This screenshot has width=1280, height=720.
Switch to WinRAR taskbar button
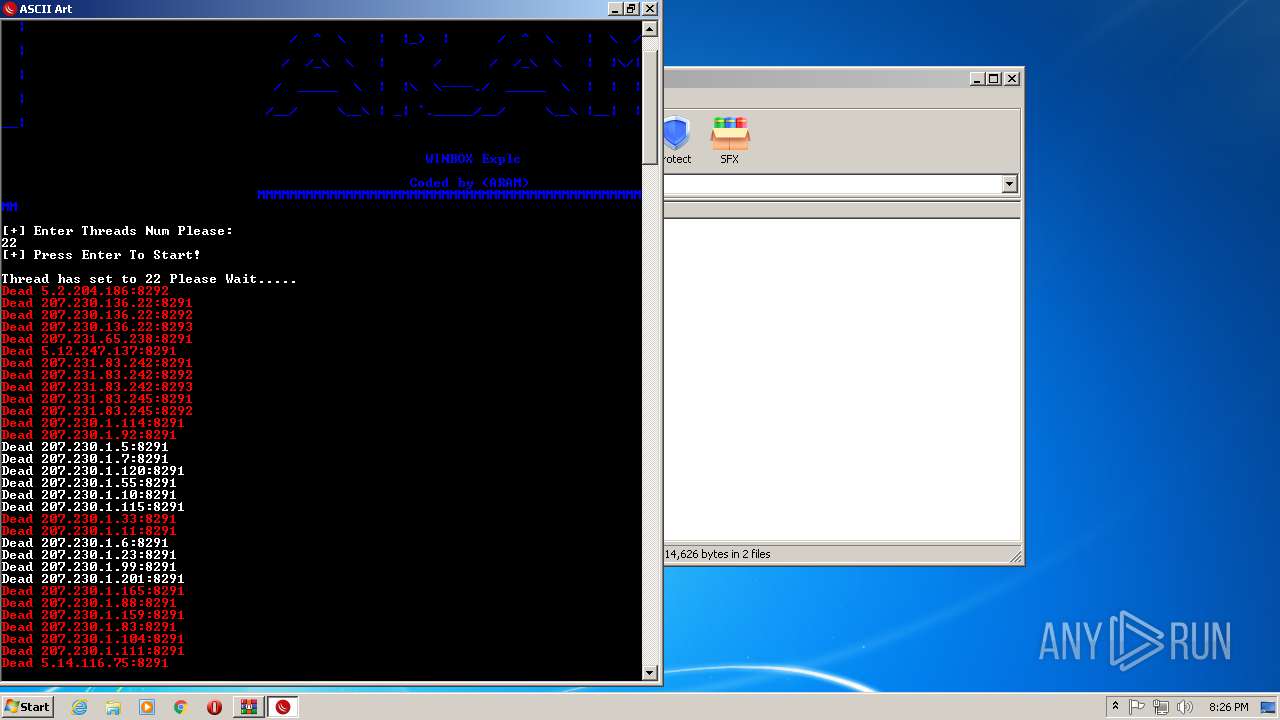[248, 707]
